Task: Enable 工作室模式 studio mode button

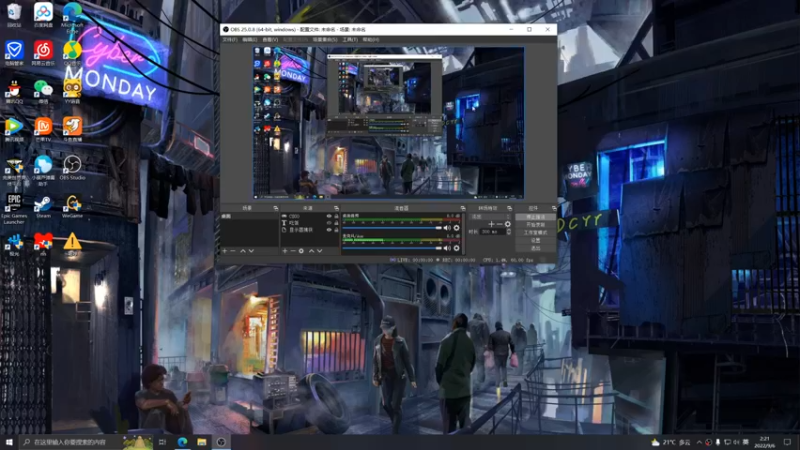Action: pos(535,233)
